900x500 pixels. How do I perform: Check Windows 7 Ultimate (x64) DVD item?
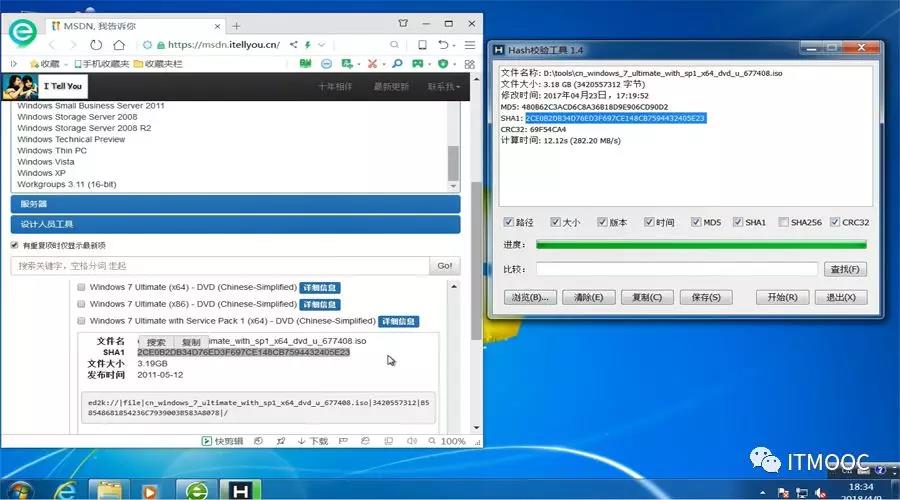(x=81, y=287)
